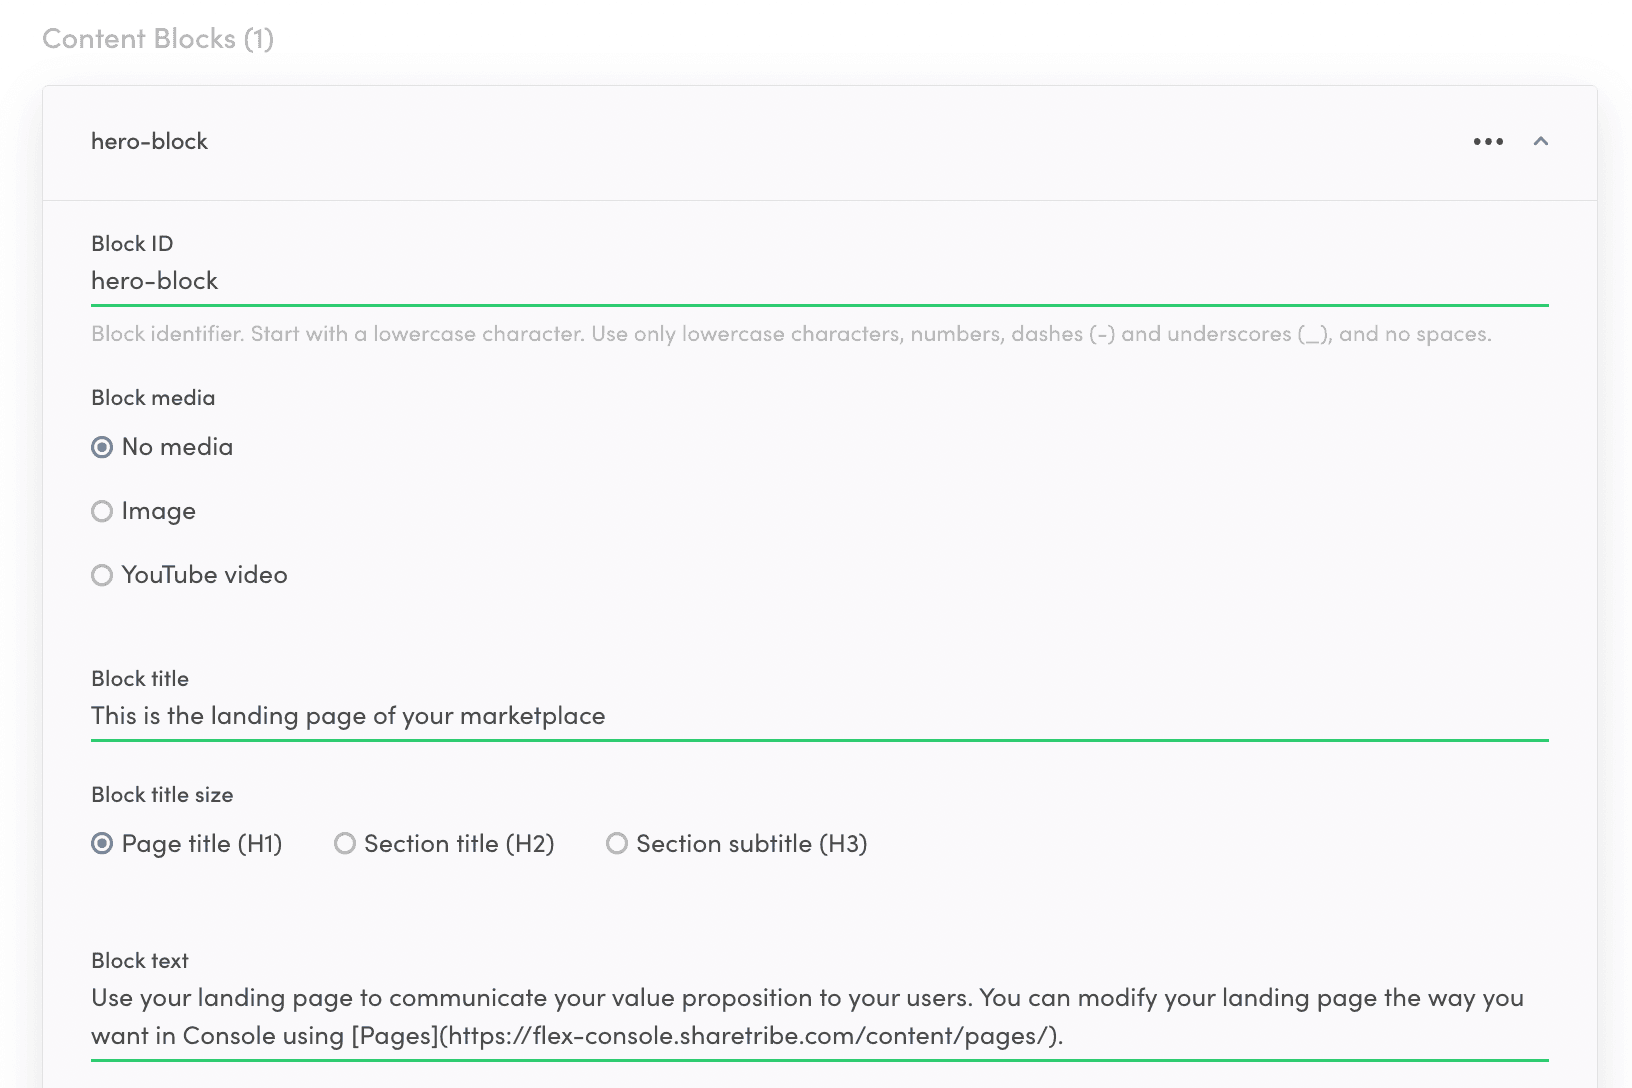Image resolution: width=1632 pixels, height=1088 pixels.
Task: Collapse the hero-block section with chevron
Action: 1541,142
